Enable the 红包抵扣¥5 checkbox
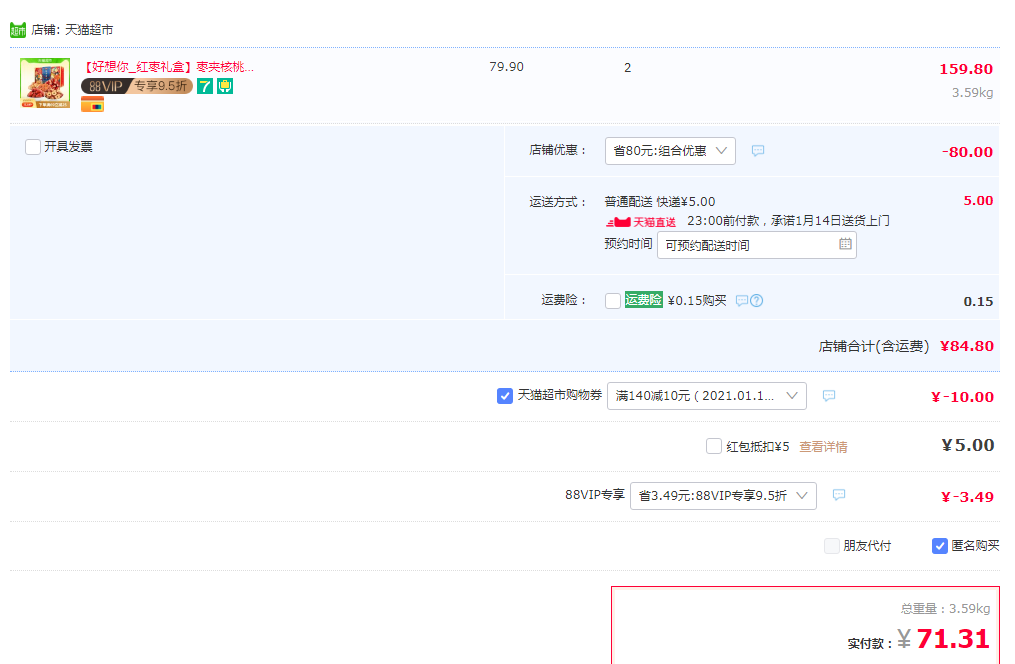1015x664 pixels. [714, 446]
